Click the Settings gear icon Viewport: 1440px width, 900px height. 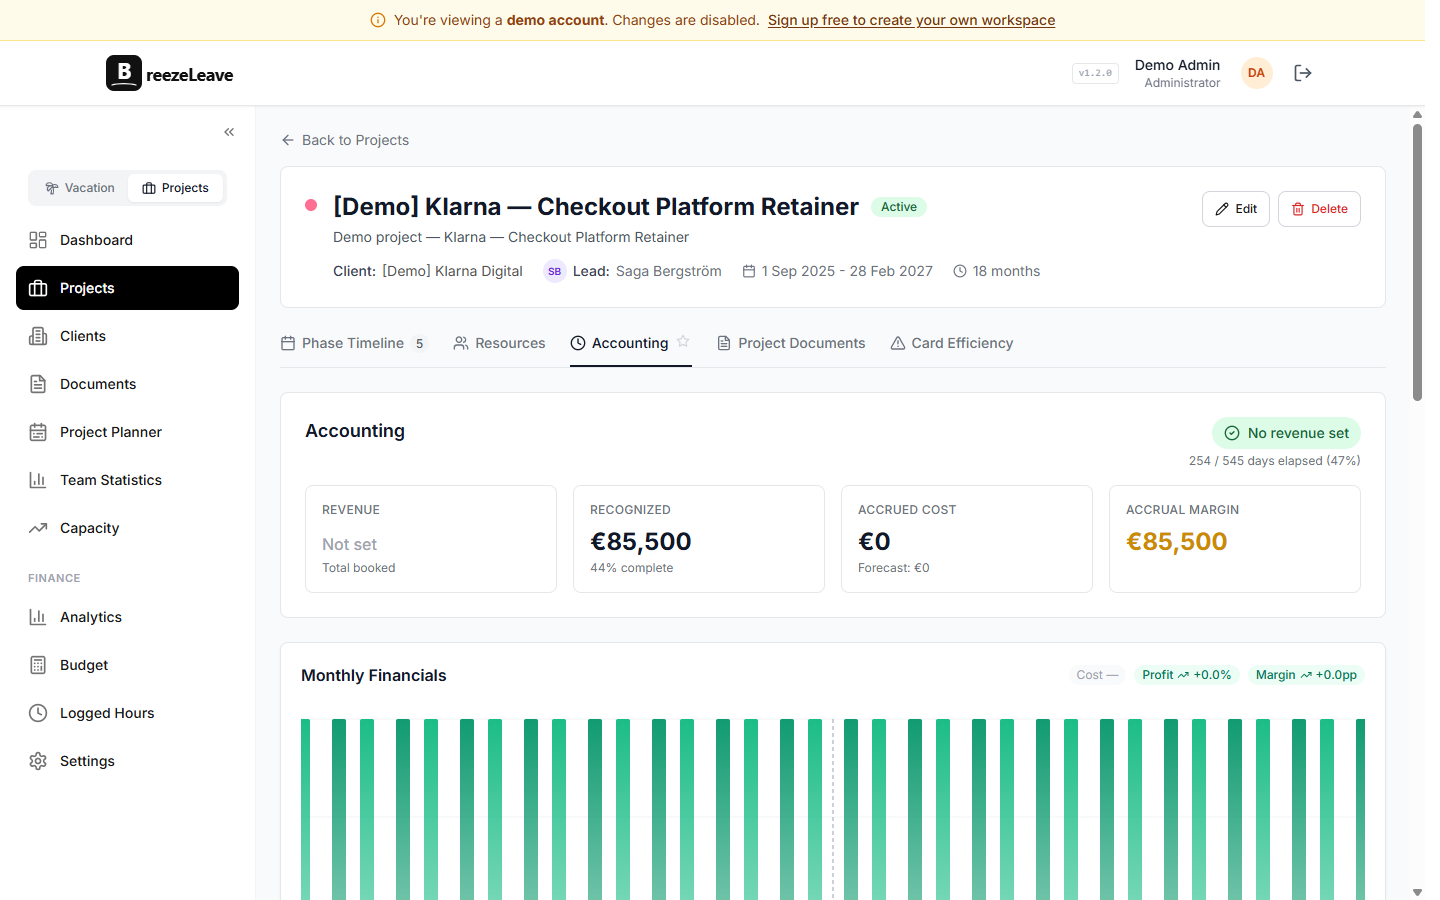(38, 761)
